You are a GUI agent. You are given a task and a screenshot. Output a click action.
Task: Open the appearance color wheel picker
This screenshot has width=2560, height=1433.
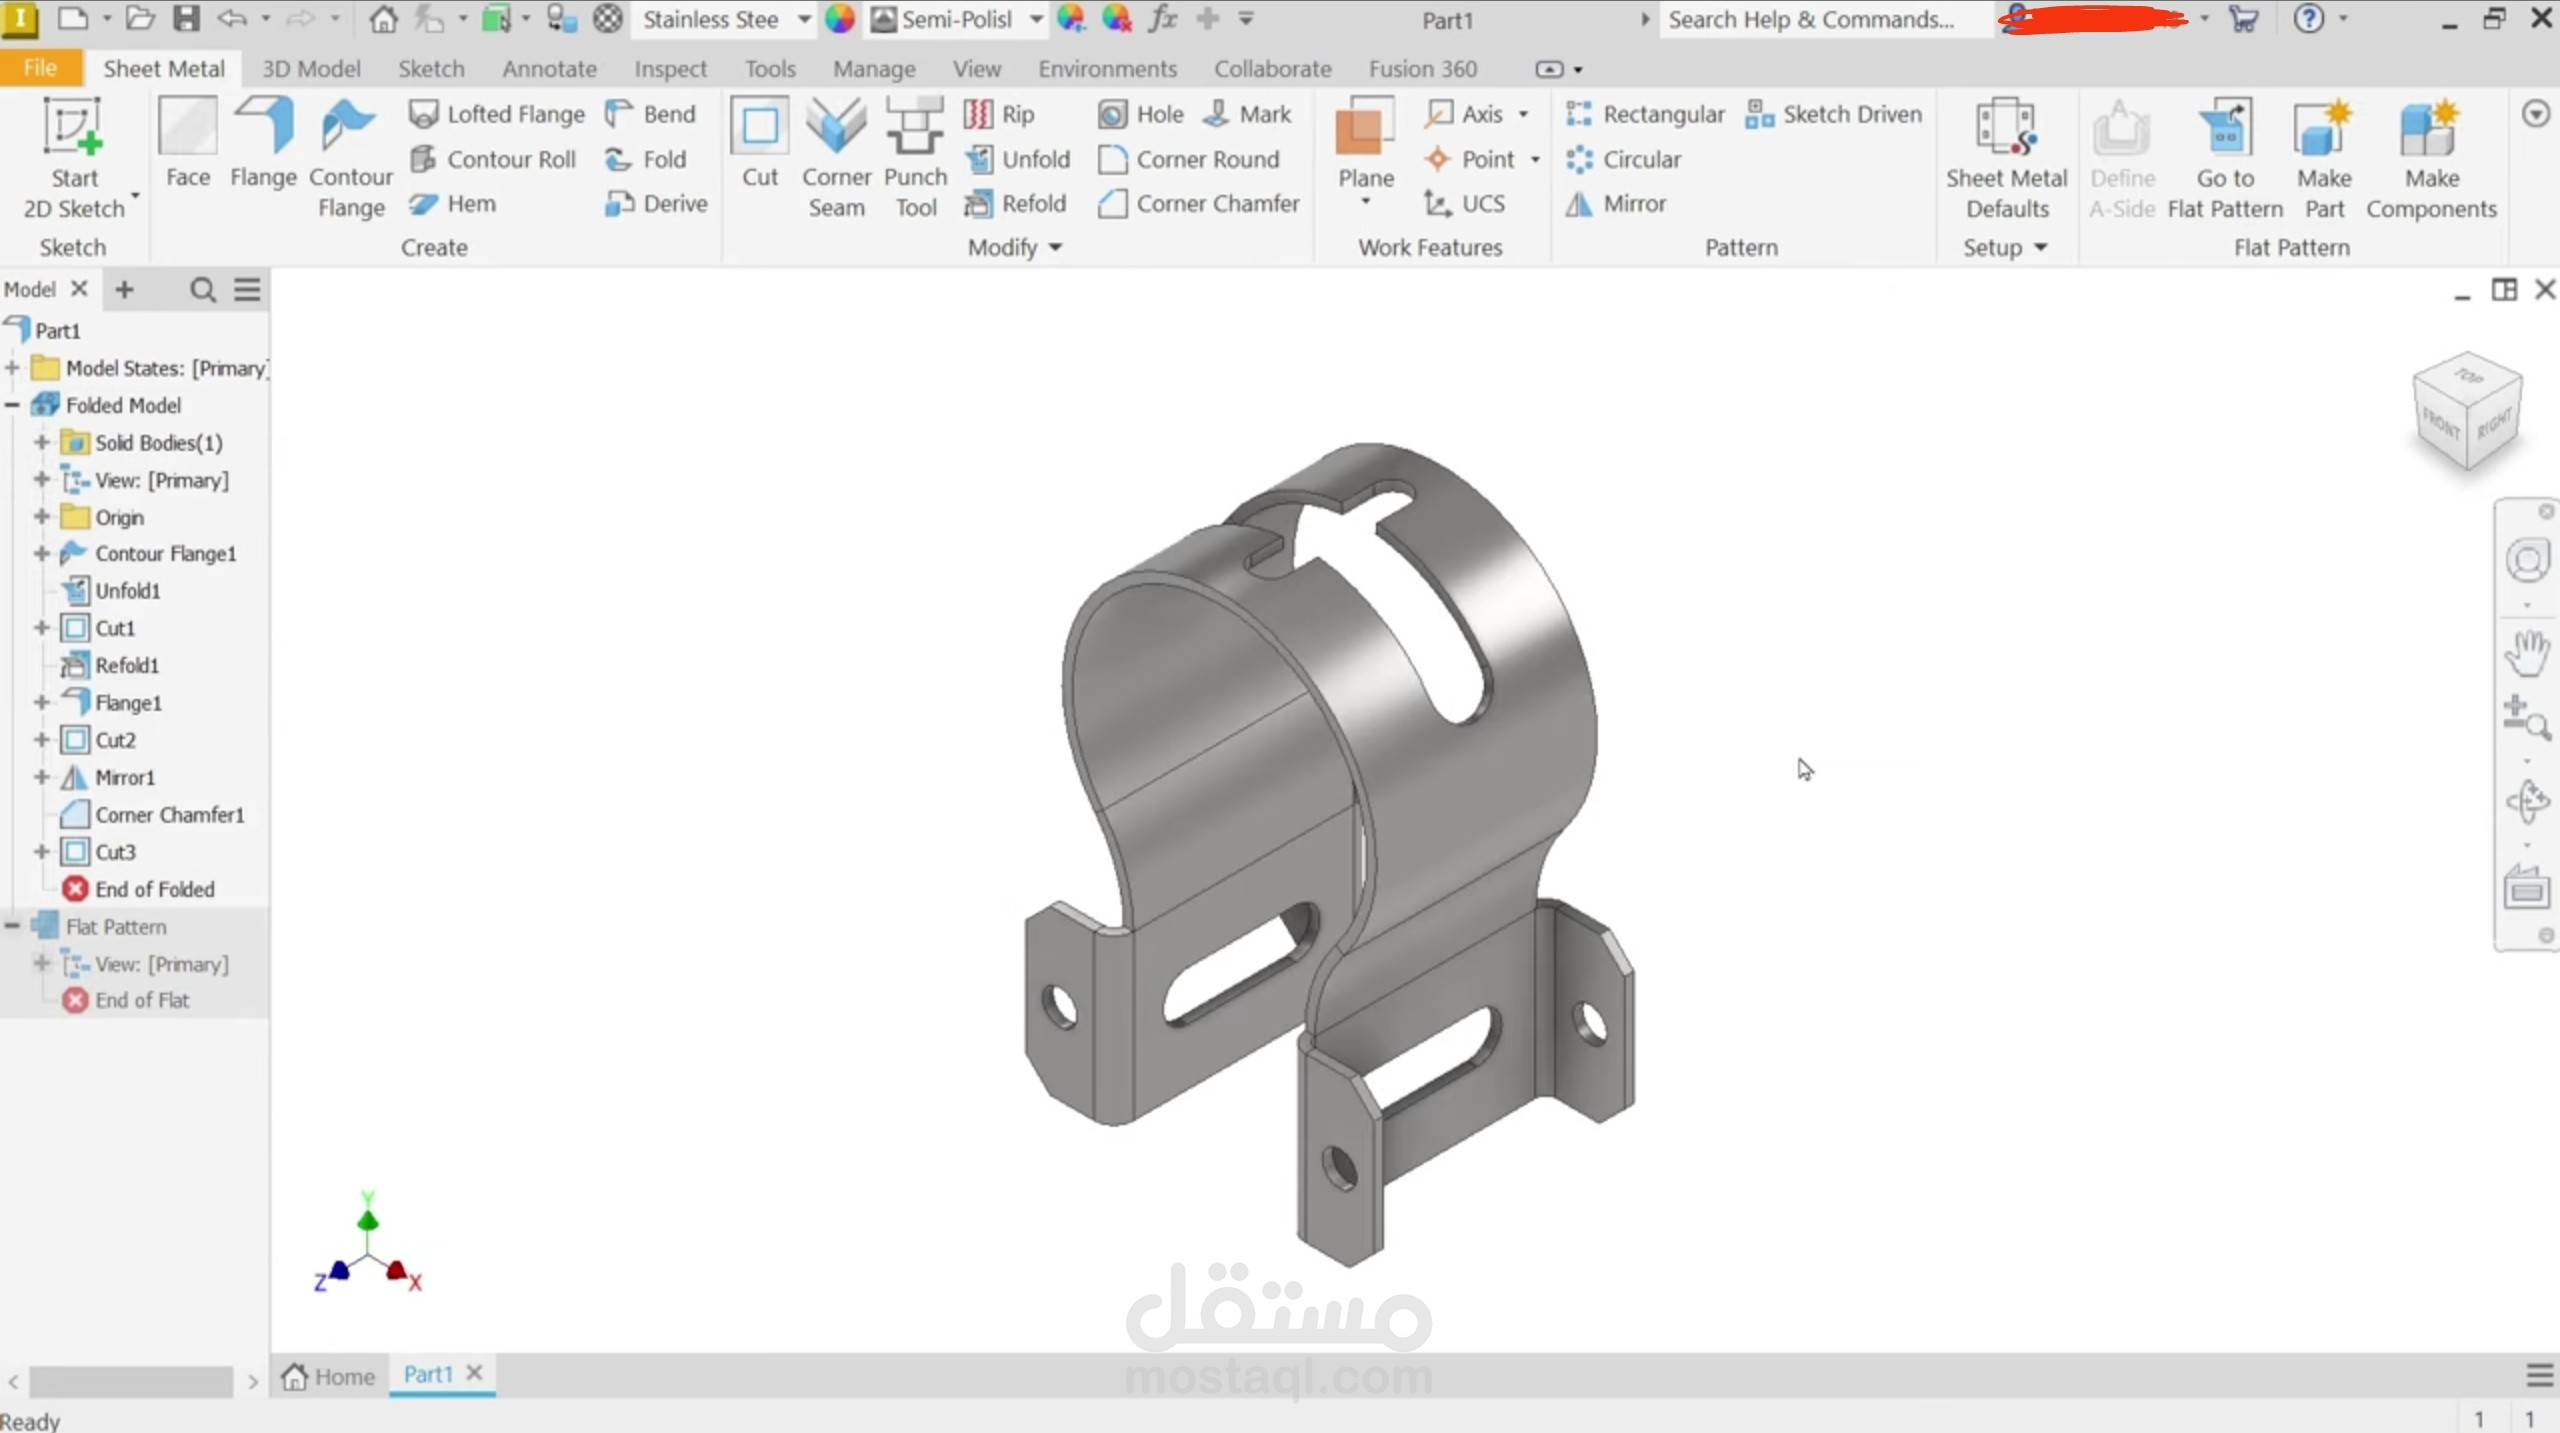[840, 19]
